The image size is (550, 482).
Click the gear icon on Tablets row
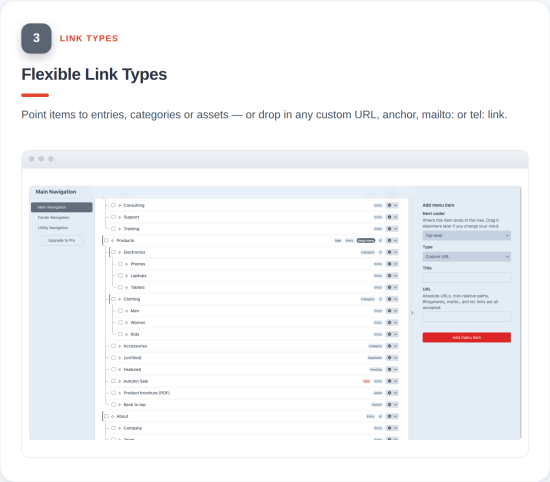click(x=389, y=287)
